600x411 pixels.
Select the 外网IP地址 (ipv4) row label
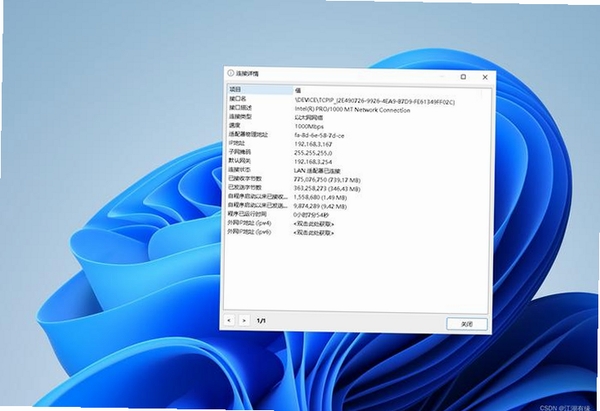(x=249, y=223)
